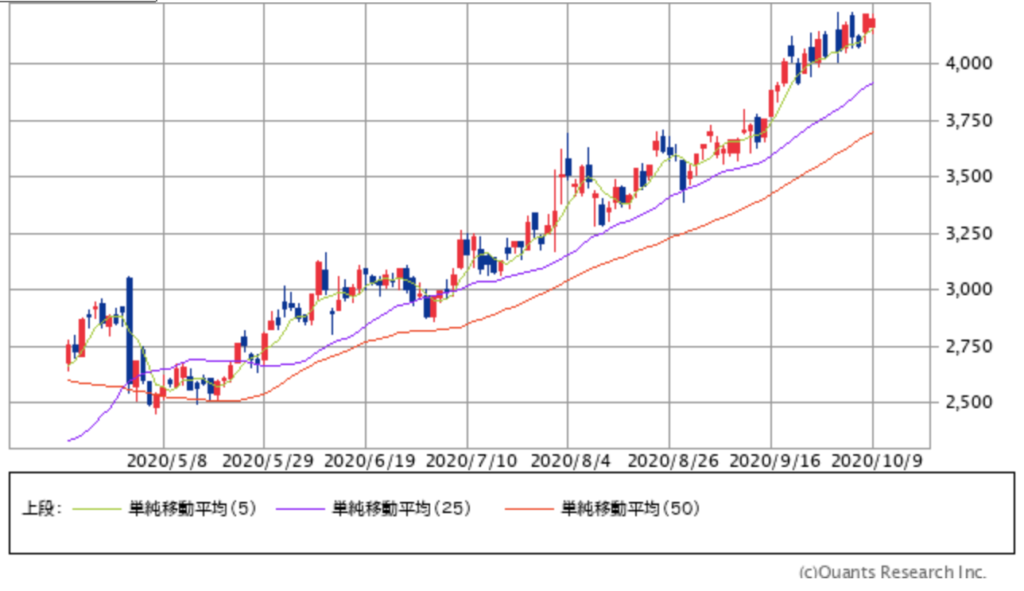Click the 単純移動平均(5) legend label
This screenshot has width=1024, height=591.
[x=193, y=508]
